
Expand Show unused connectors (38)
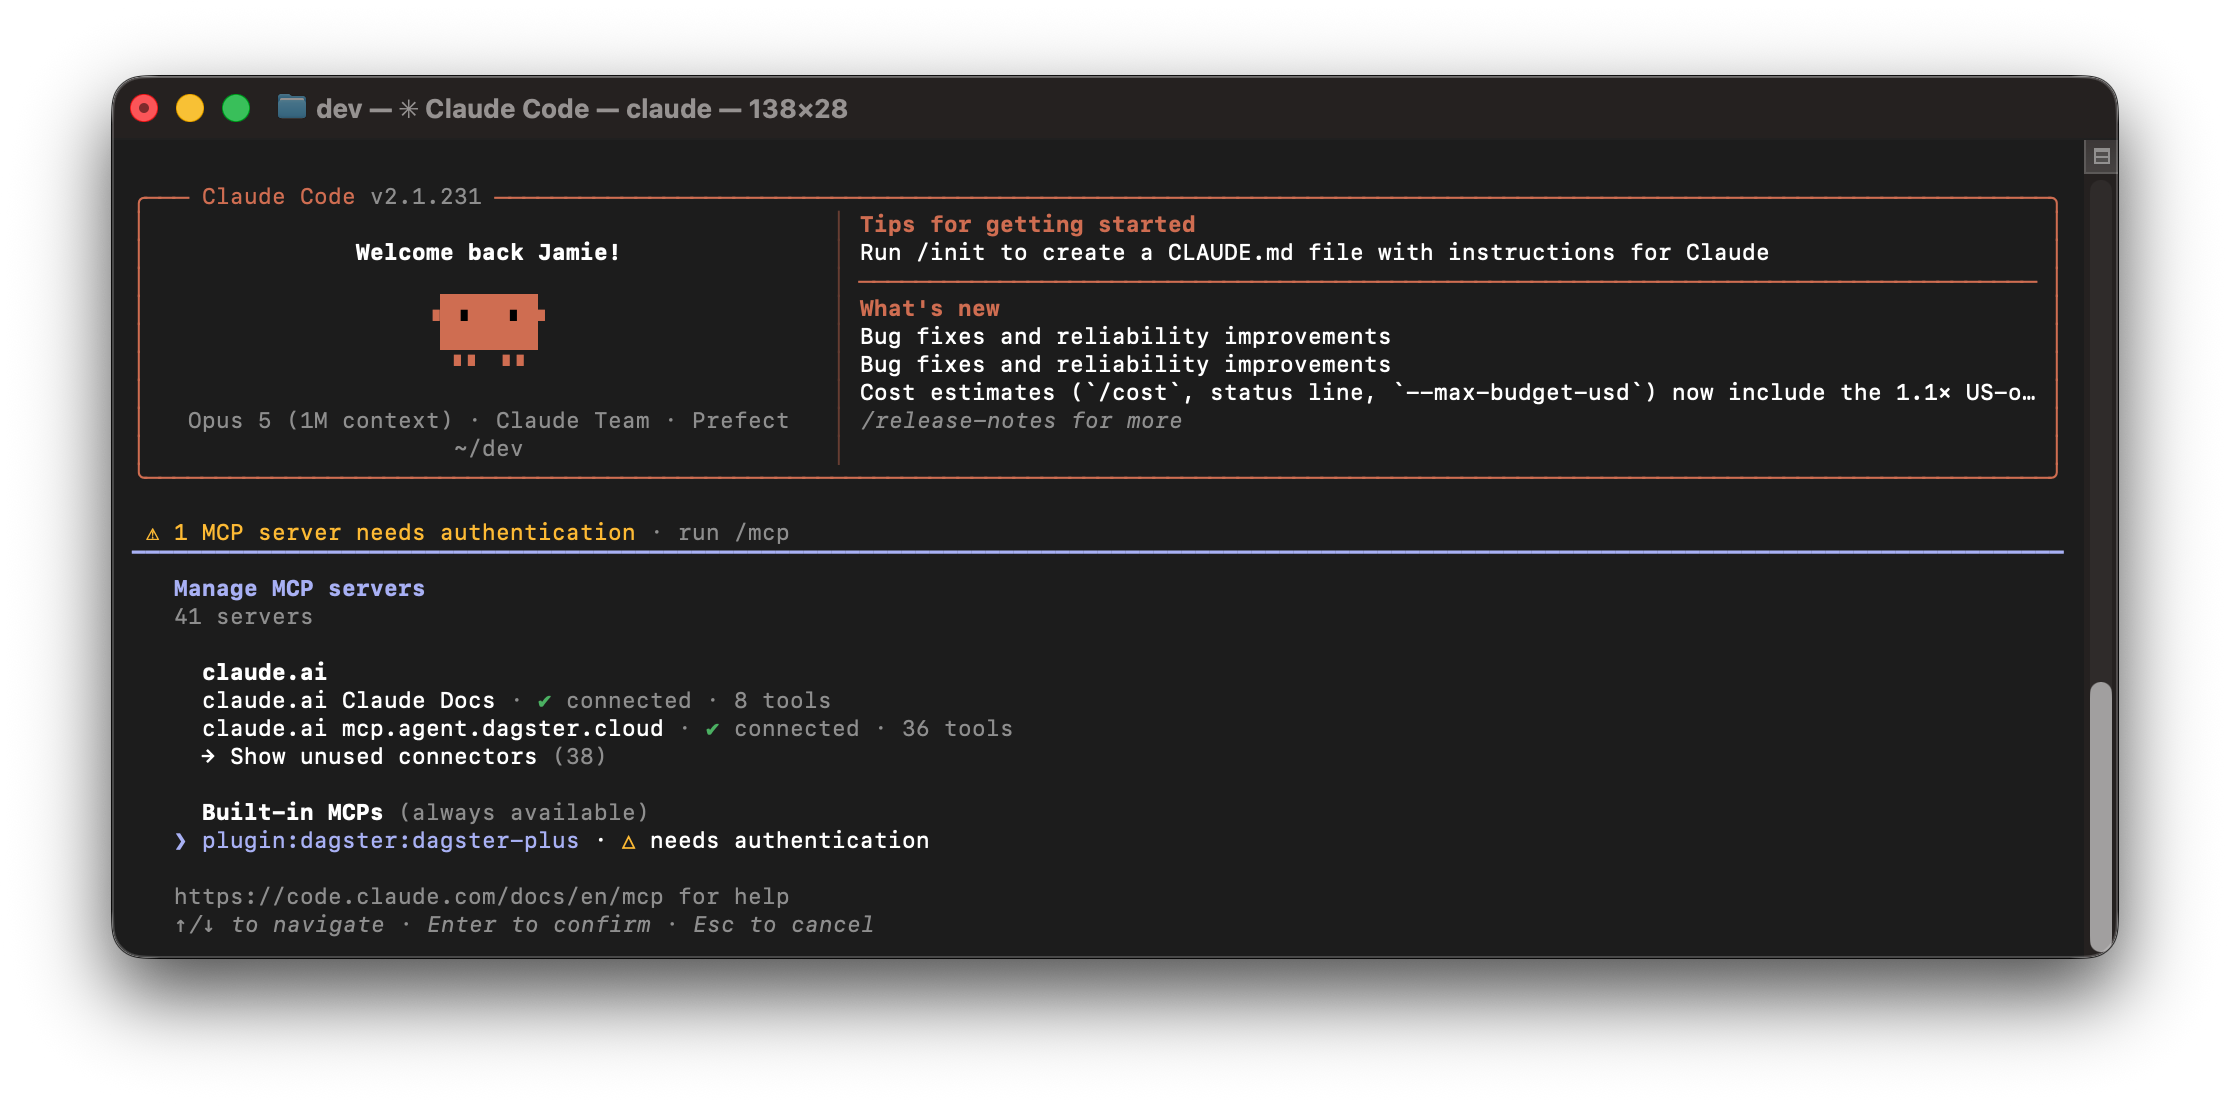404,757
